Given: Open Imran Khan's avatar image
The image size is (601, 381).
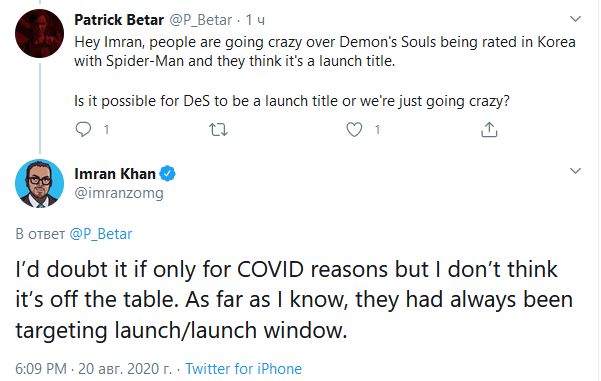Looking at the screenshot, I should (39, 184).
